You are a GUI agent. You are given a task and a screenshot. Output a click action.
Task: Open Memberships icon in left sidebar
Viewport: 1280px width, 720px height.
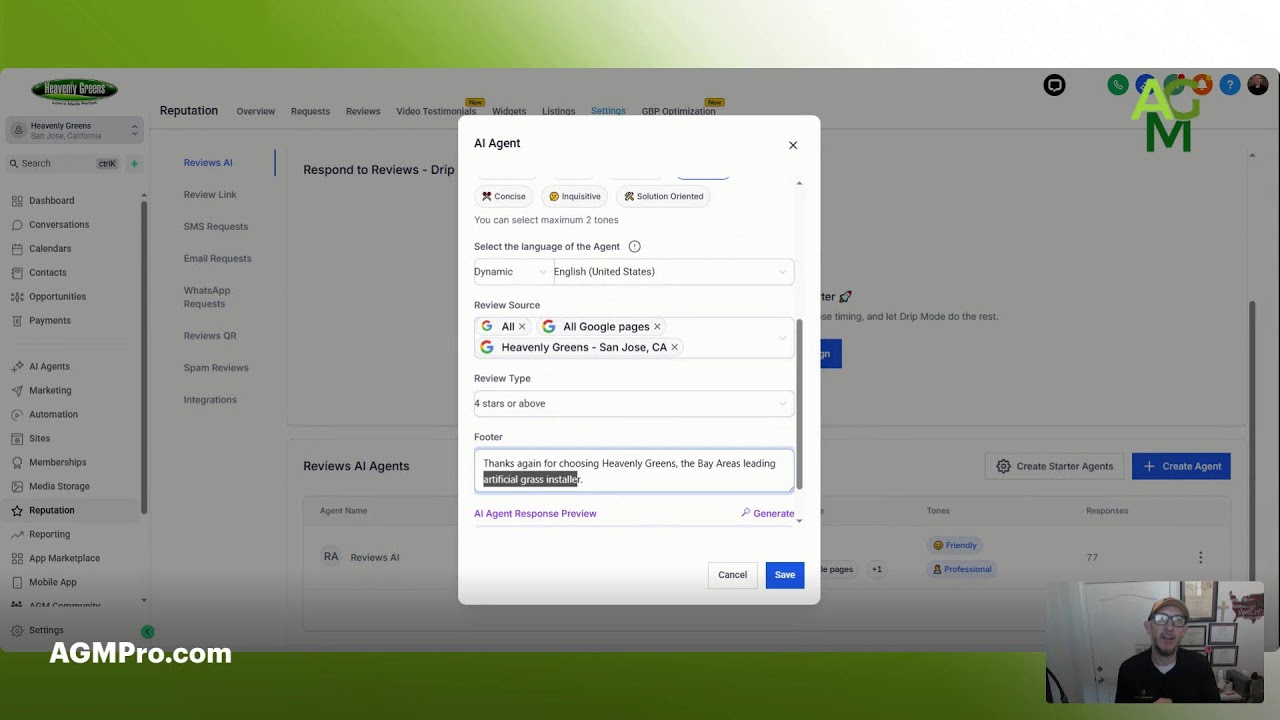click(x=17, y=462)
